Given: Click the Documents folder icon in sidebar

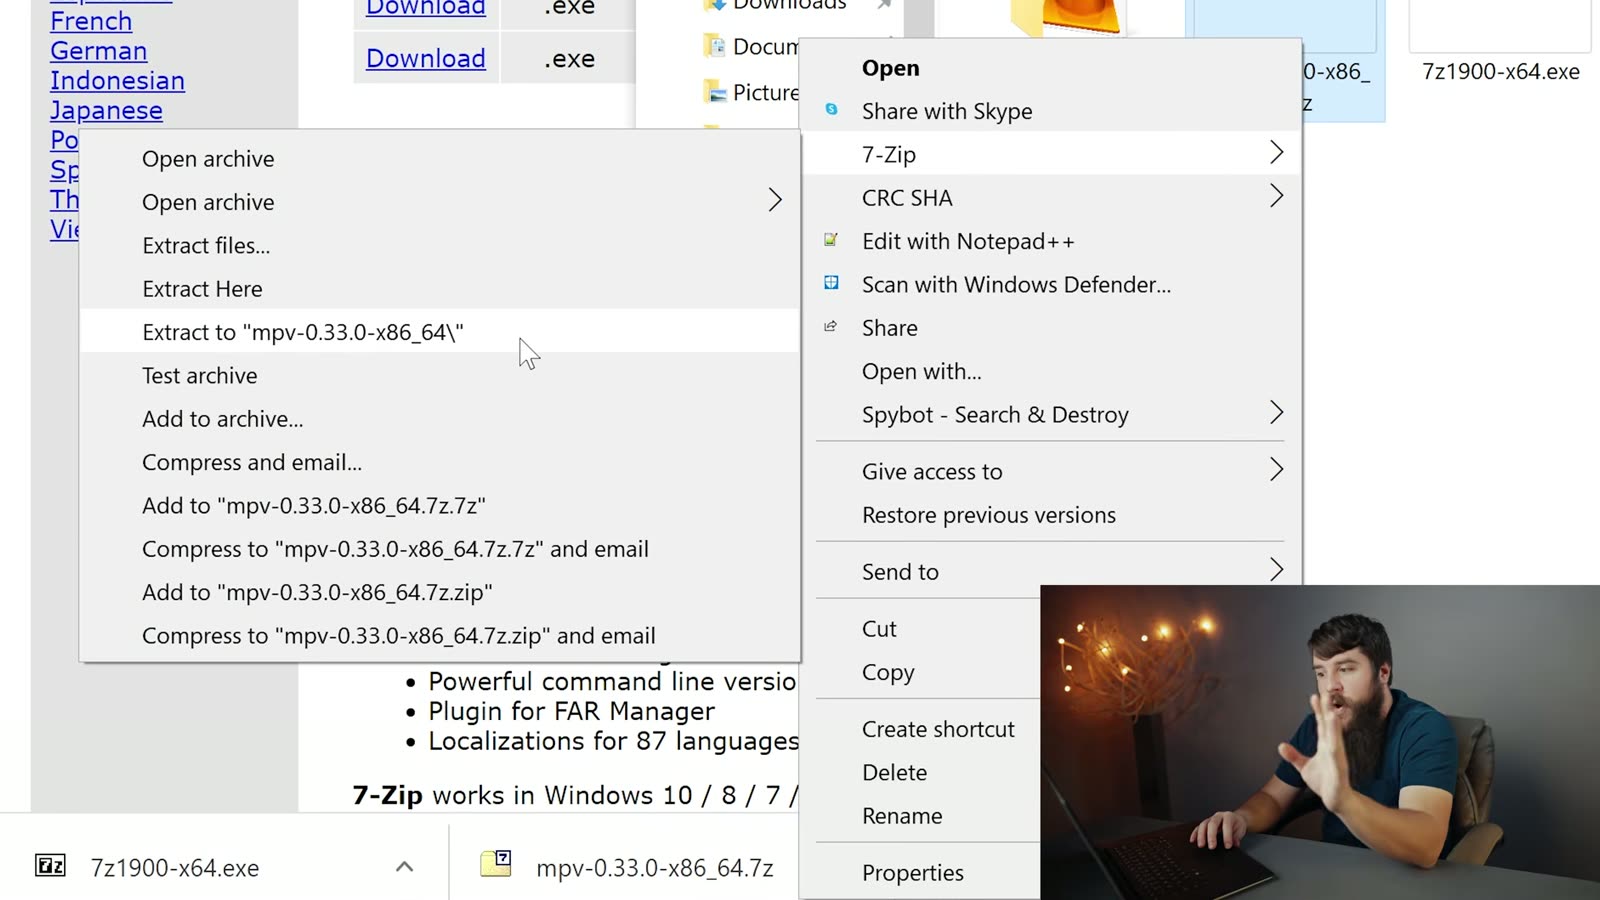Looking at the screenshot, I should click(x=714, y=46).
